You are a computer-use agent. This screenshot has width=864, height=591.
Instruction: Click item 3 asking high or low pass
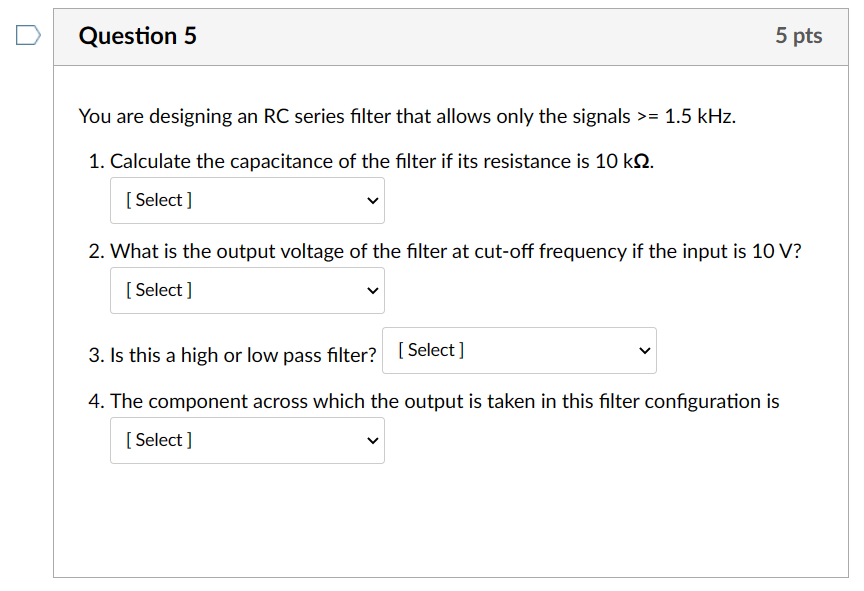235,354
